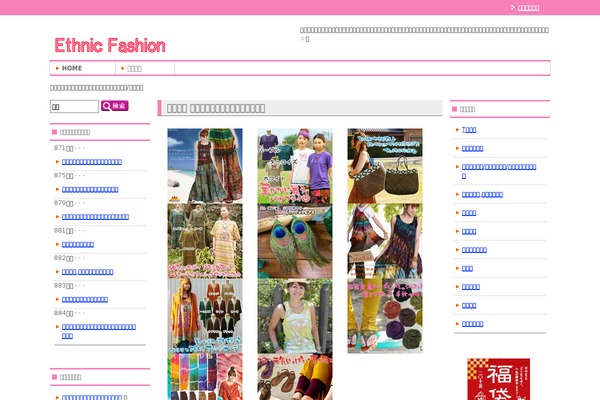
Task: Open the ranking link under 871
Action: pyautogui.click(x=92, y=162)
